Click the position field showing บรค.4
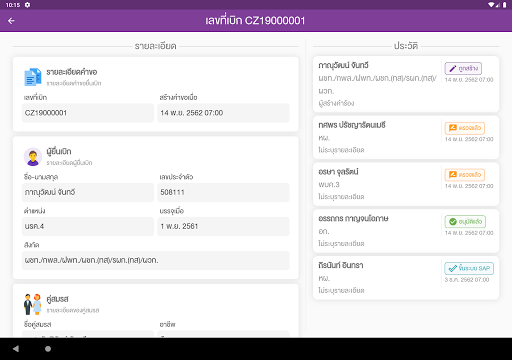 [x=88, y=226]
